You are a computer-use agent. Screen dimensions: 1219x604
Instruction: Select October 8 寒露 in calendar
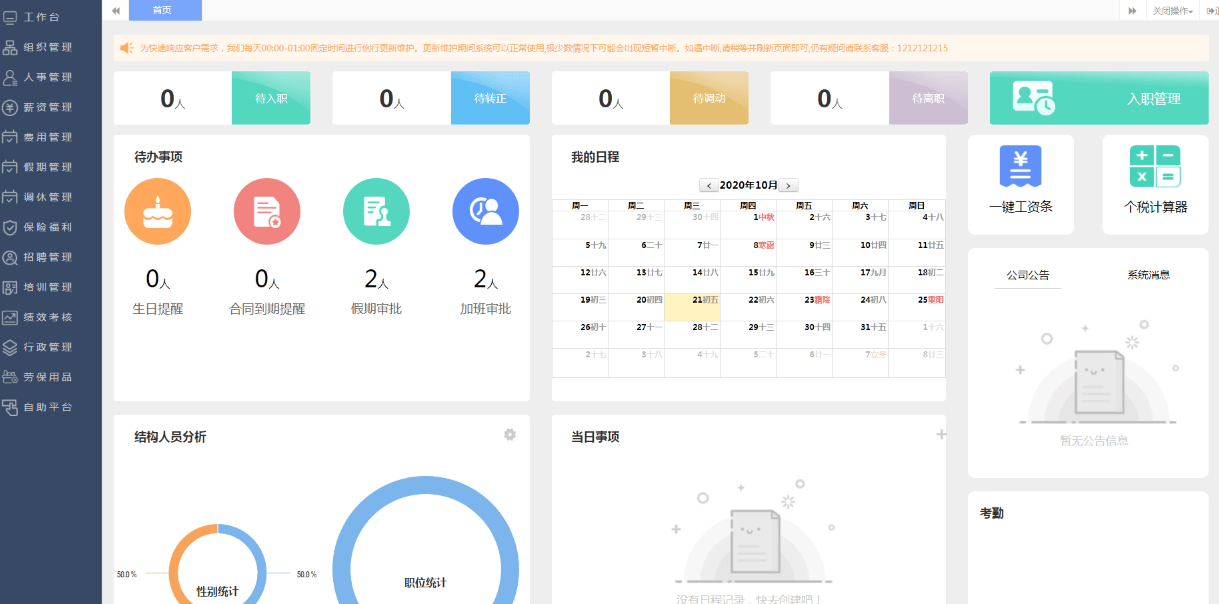(748, 252)
